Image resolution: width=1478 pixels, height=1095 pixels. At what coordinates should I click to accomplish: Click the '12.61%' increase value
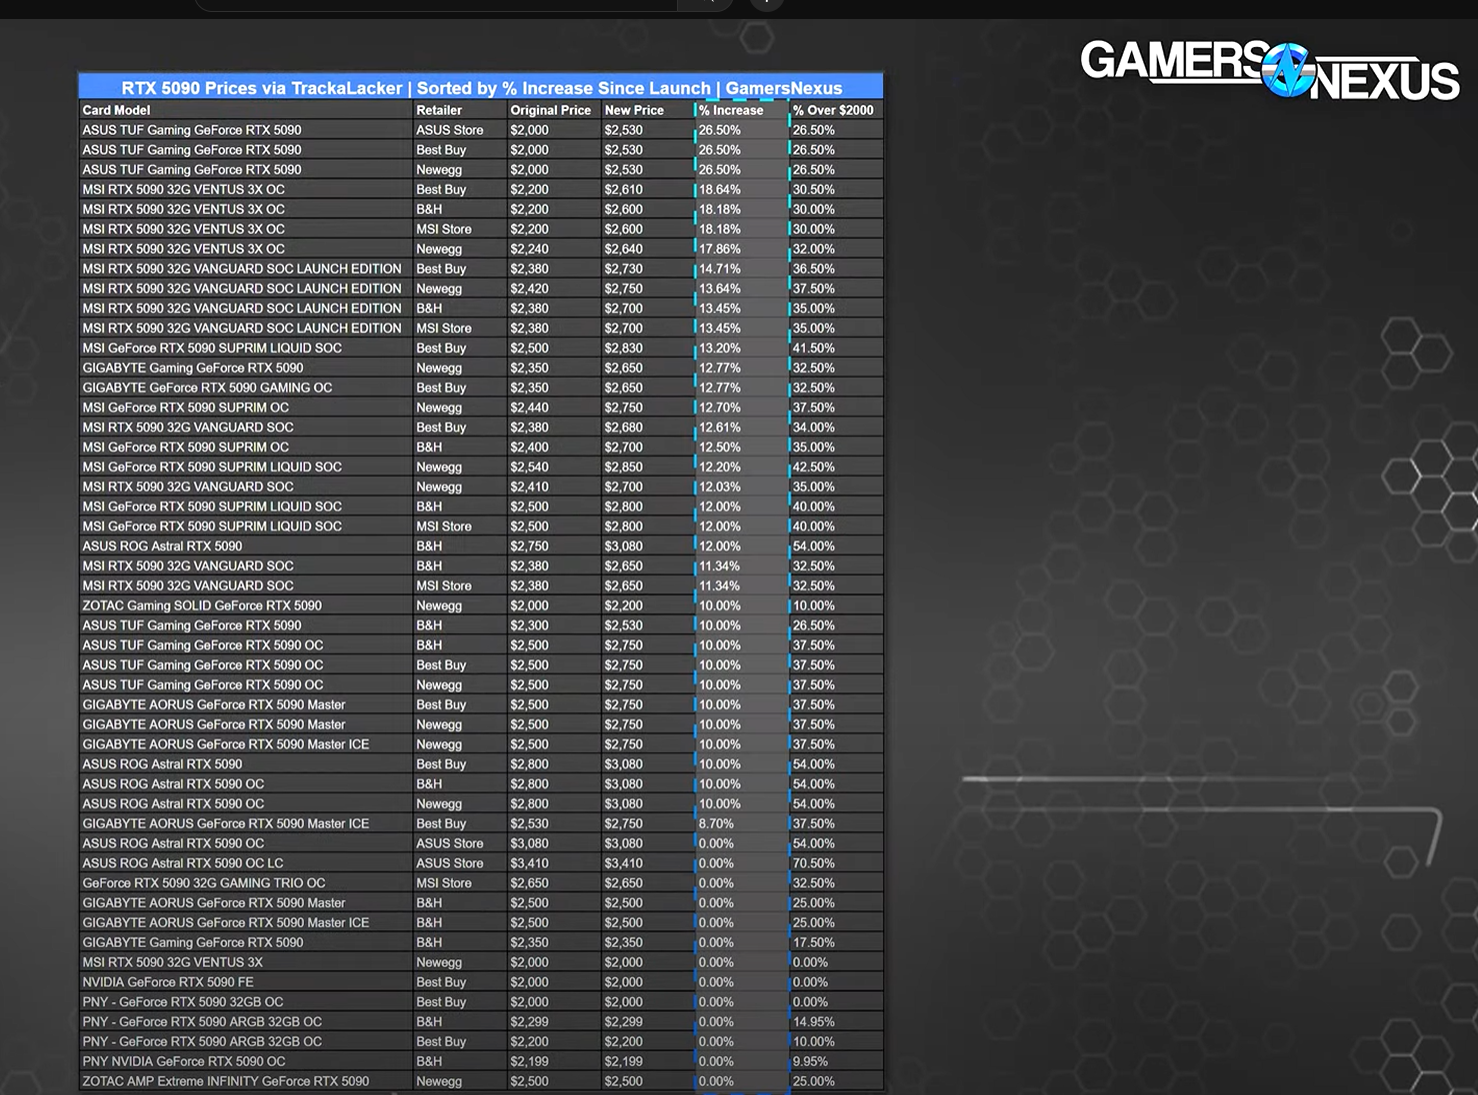tap(720, 427)
